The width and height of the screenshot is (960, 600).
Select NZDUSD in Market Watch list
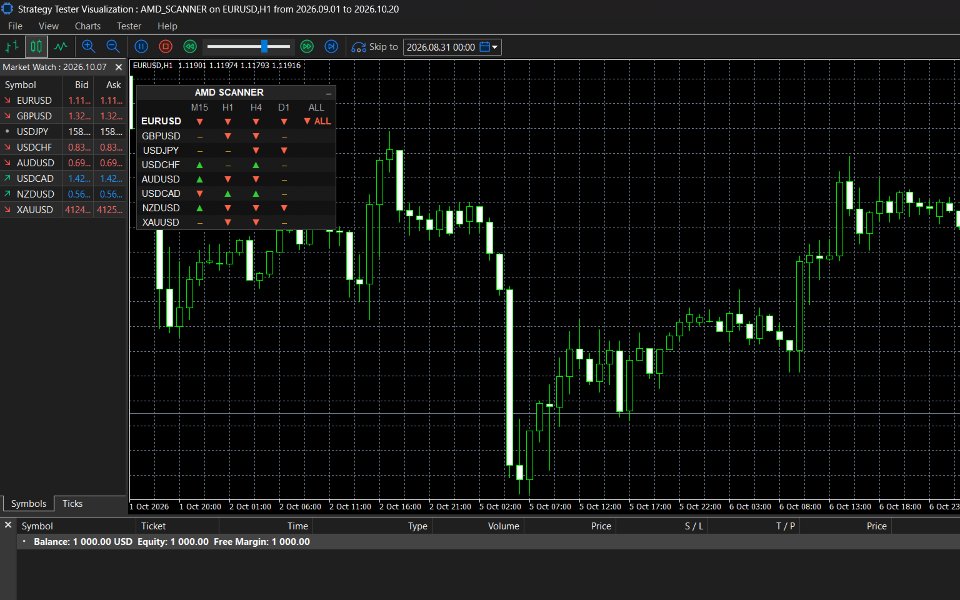63,194
